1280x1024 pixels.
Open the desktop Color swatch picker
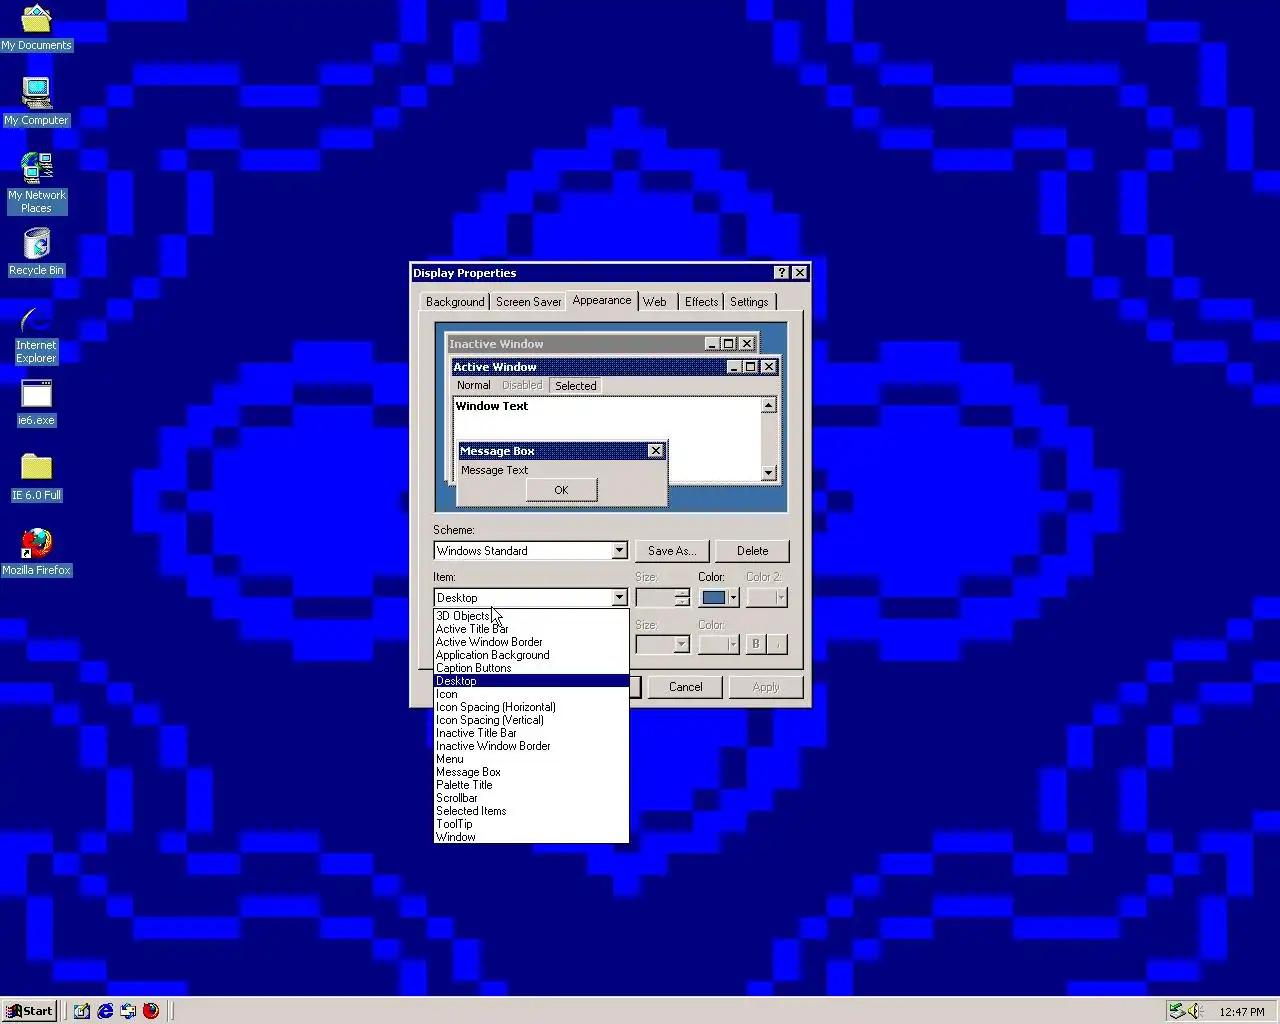coord(718,598)
